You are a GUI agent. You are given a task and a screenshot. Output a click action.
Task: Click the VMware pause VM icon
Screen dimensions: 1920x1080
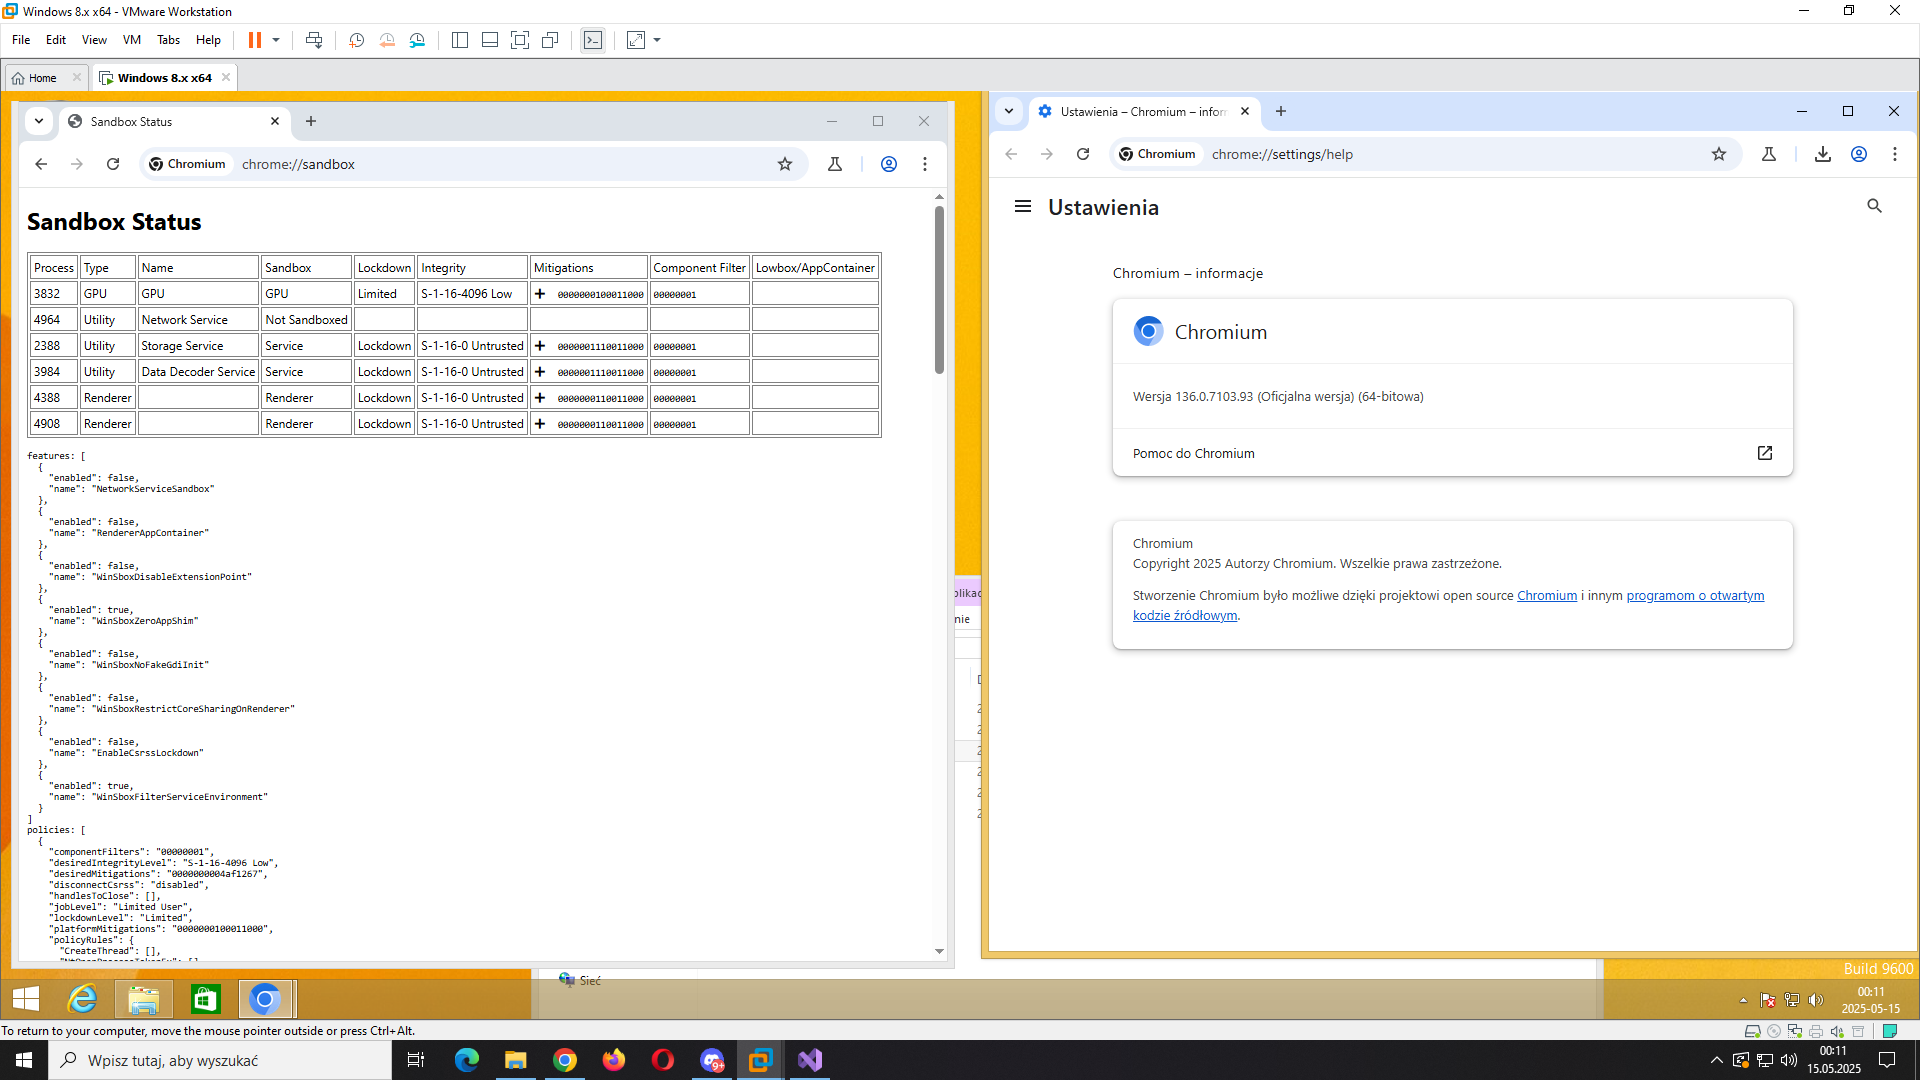(255, 40)
